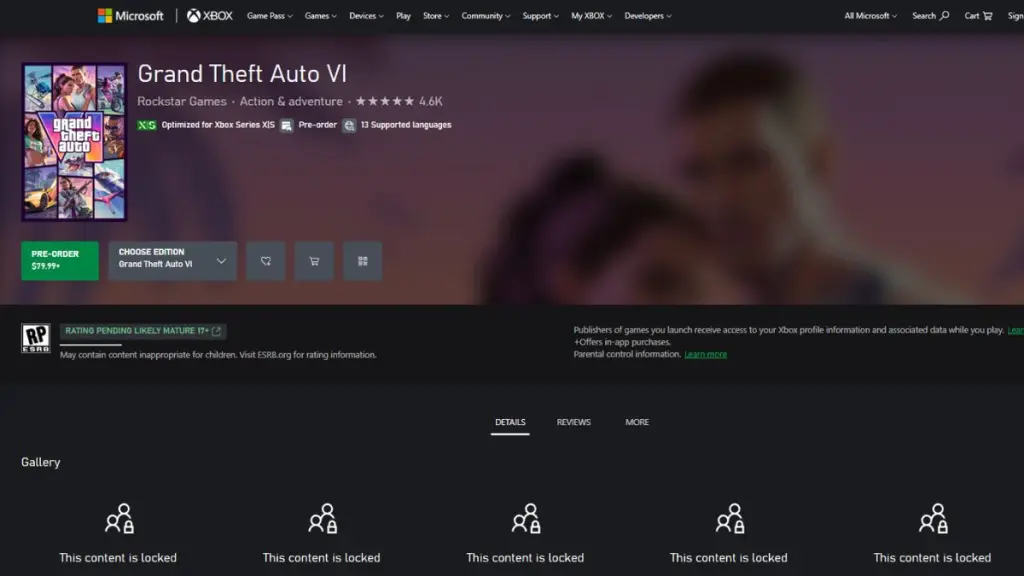The image size is (1024, 576).
Task: Expand the Store menu
Action: click(x=436, y=16)
